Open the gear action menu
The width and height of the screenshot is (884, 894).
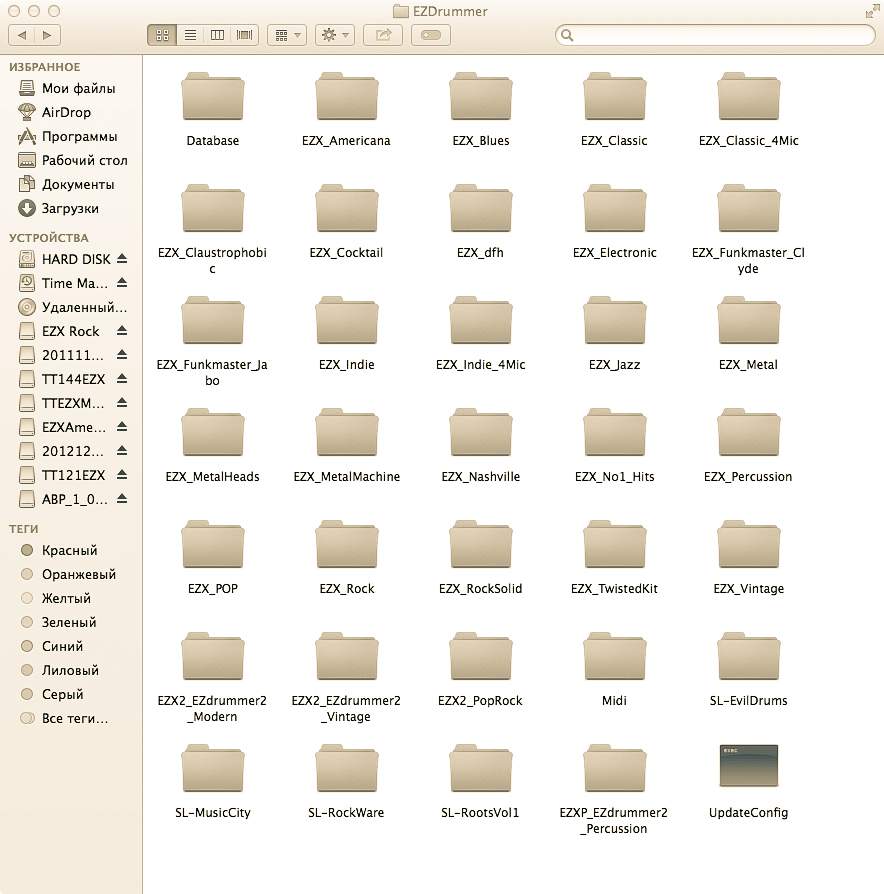click(334, 35)
